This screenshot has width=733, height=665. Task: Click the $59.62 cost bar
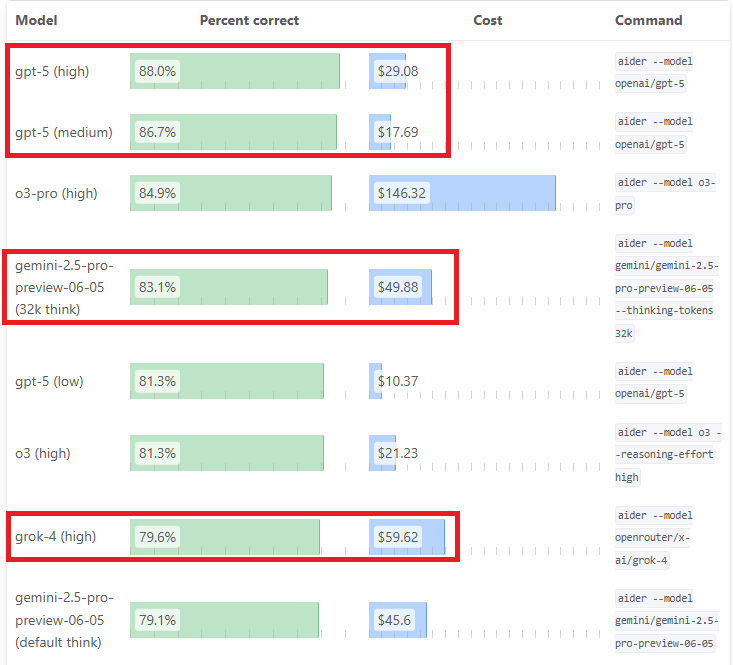pyautogui.click(x=407, y=537)
